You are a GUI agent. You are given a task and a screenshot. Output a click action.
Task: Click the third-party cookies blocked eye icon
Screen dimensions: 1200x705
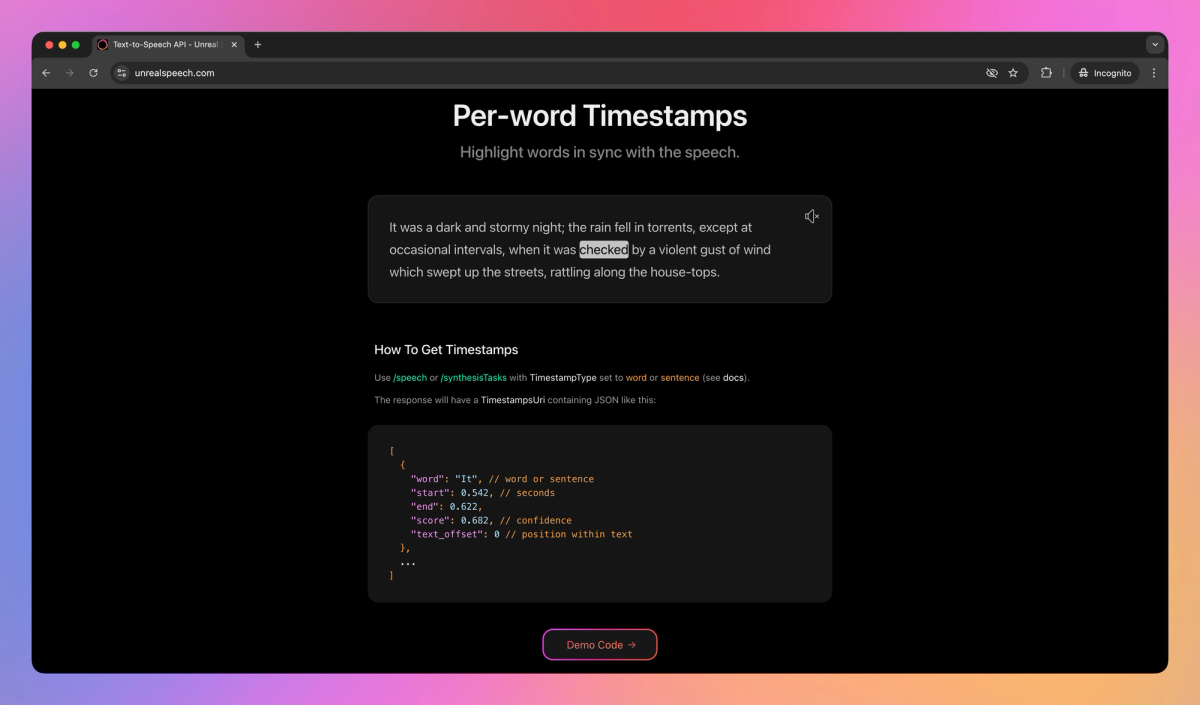[x=992, y=73]
